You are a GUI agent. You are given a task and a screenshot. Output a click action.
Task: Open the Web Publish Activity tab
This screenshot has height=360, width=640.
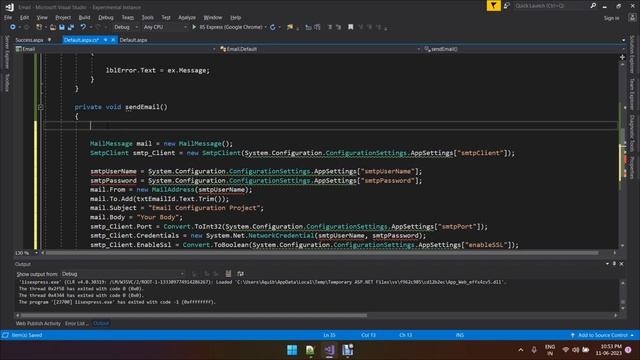(38, 323)
